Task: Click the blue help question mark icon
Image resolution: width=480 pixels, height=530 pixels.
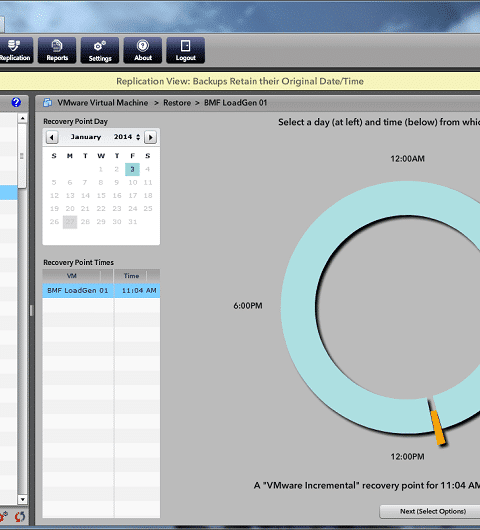Action: [16, 102]
